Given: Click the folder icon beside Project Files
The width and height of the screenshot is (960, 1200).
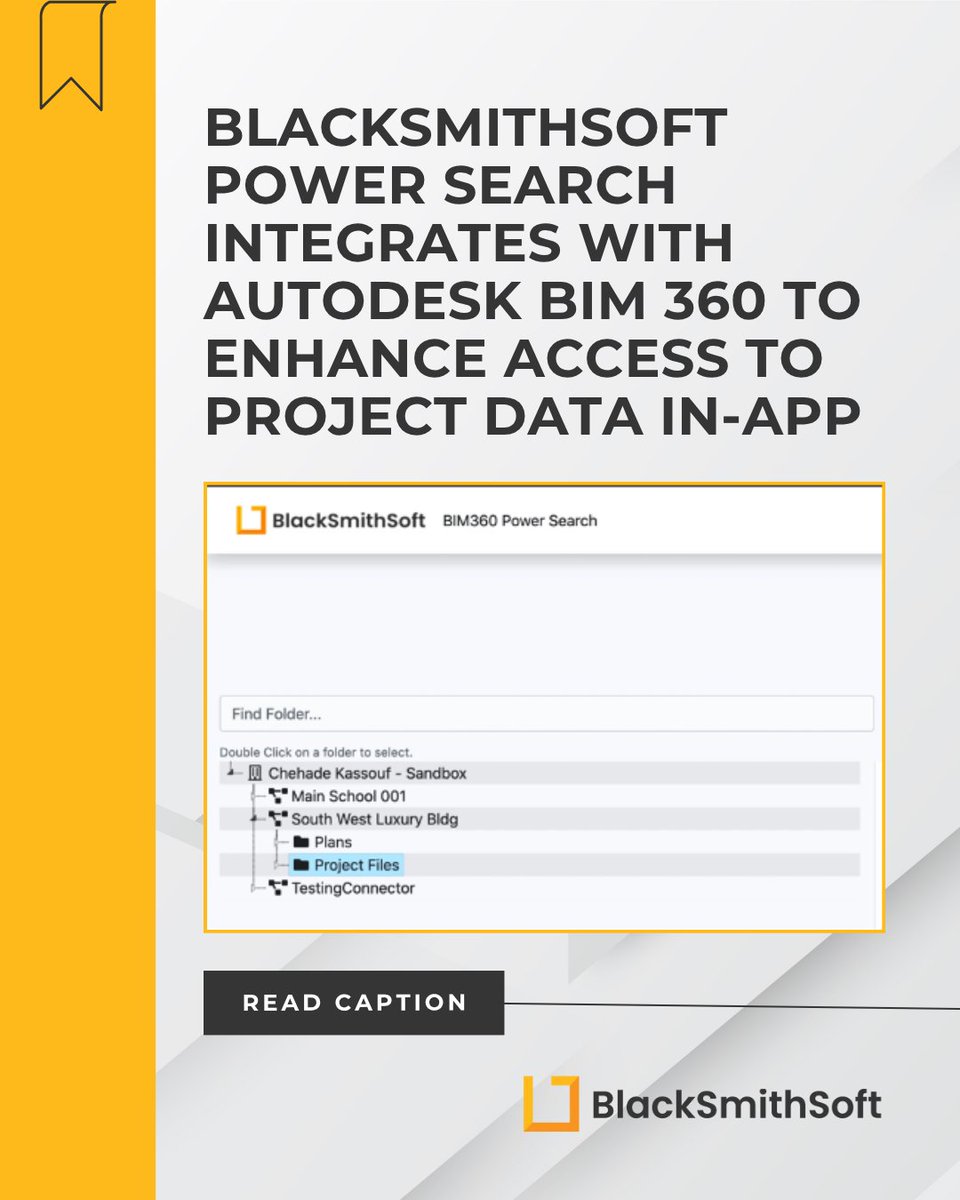Looking at the screenshot, I should (x=301, y=865).
